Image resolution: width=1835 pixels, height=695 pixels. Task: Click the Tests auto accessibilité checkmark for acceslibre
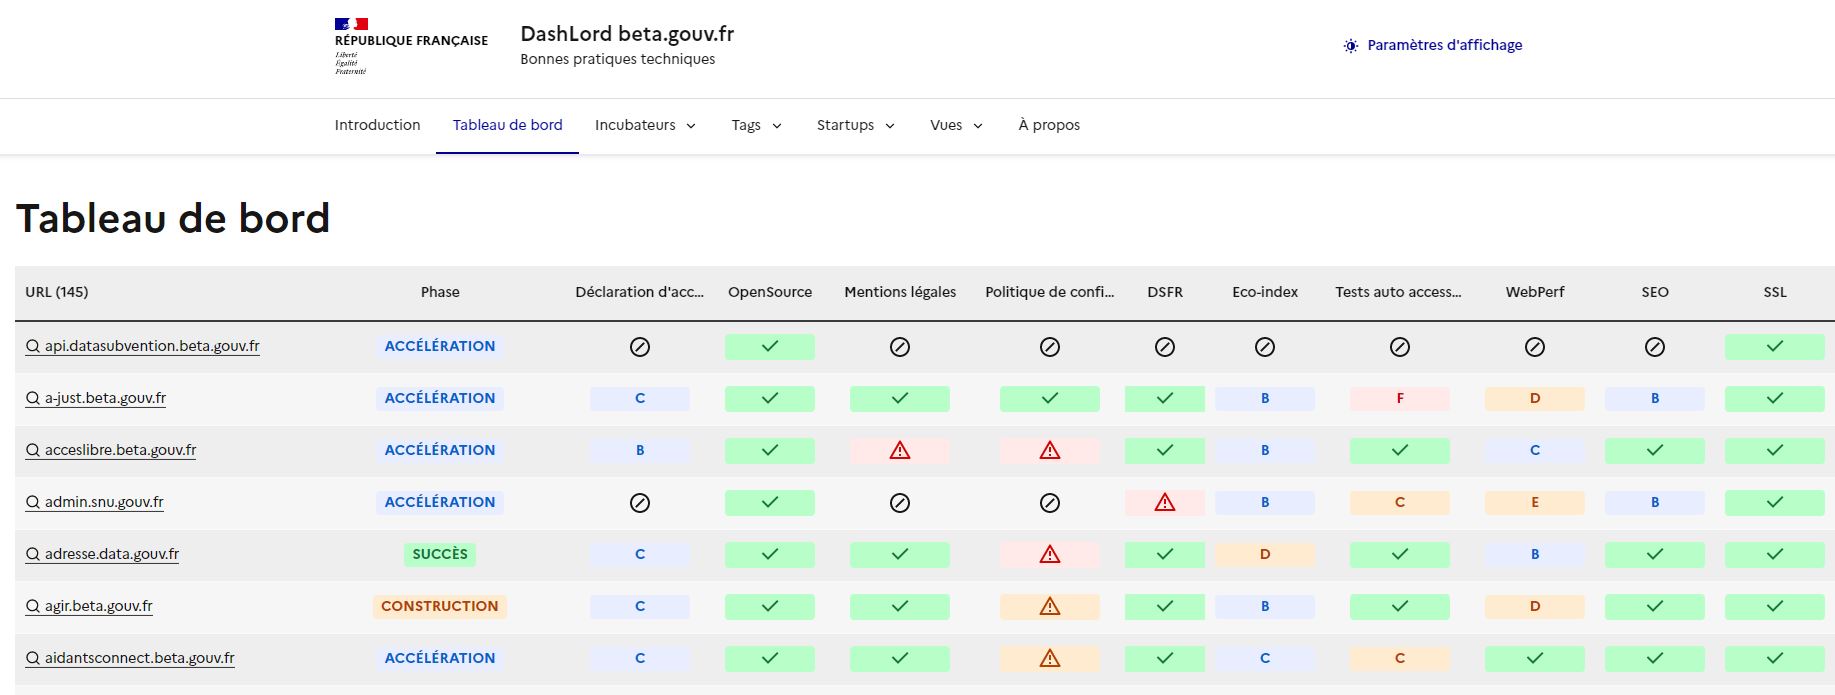[1400, 451]
